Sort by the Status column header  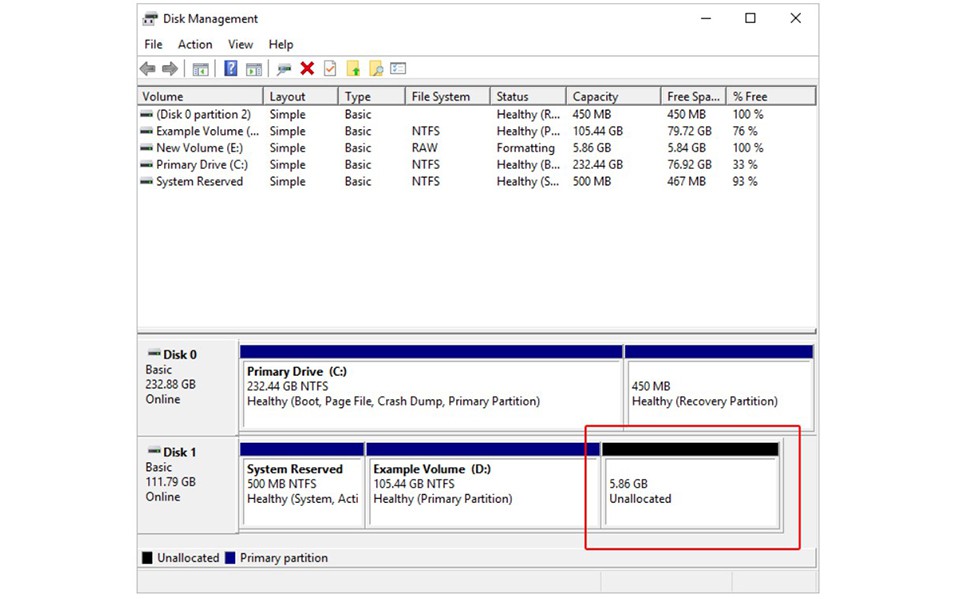coord(528,97)
